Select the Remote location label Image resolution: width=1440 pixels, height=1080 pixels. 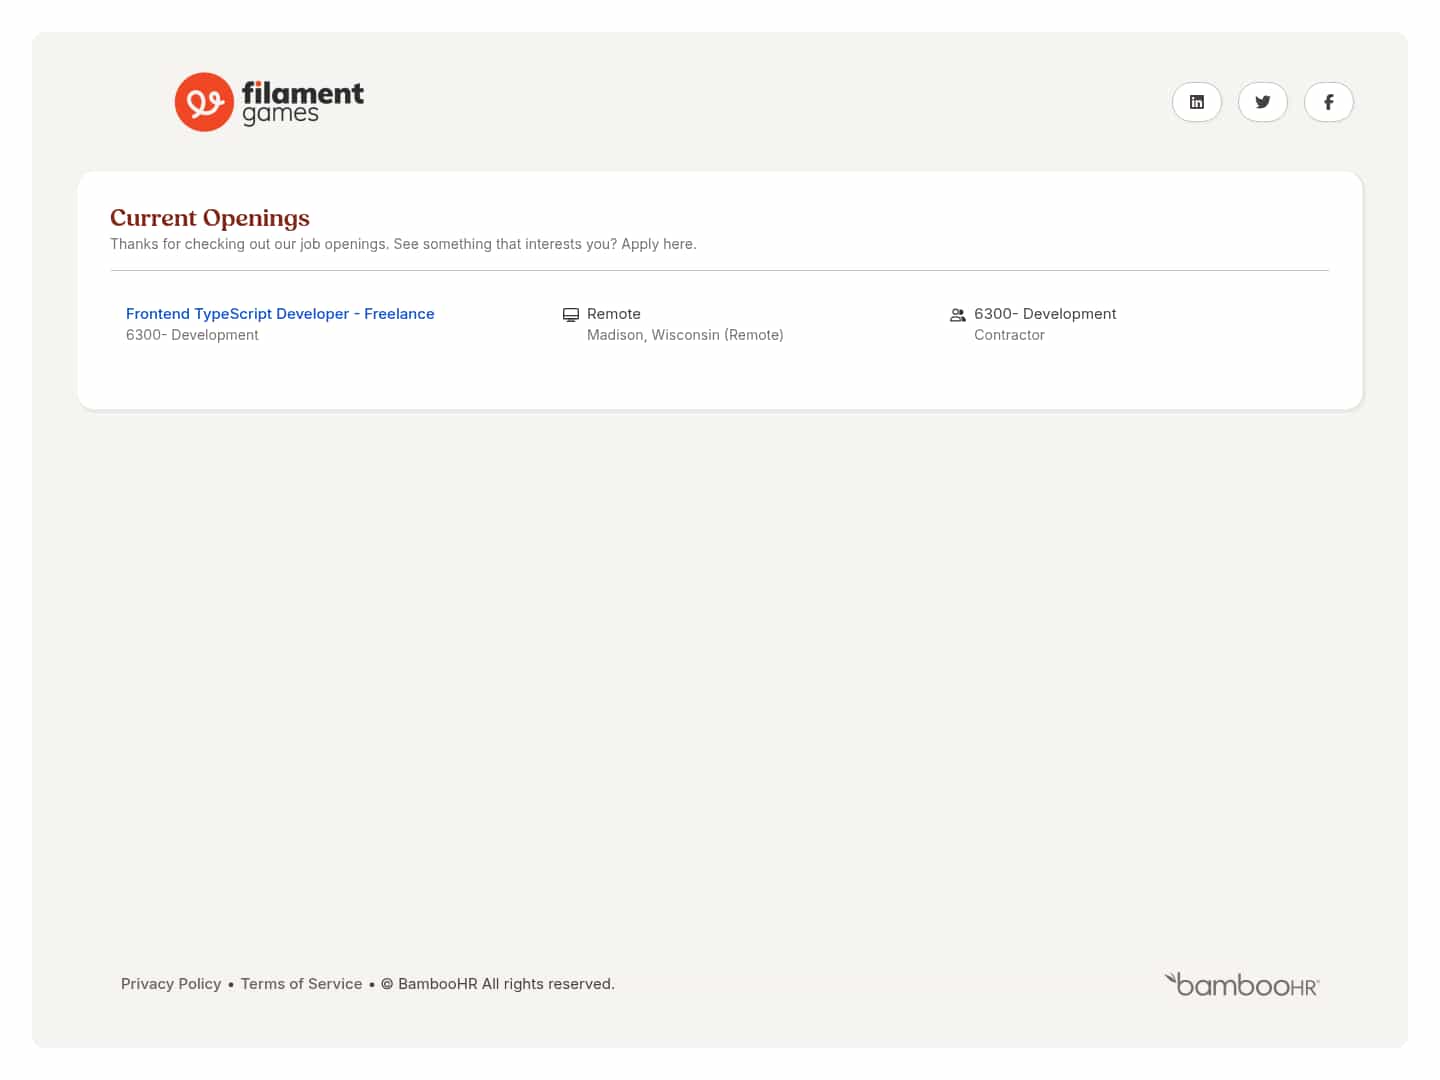(x=613, y=314)
